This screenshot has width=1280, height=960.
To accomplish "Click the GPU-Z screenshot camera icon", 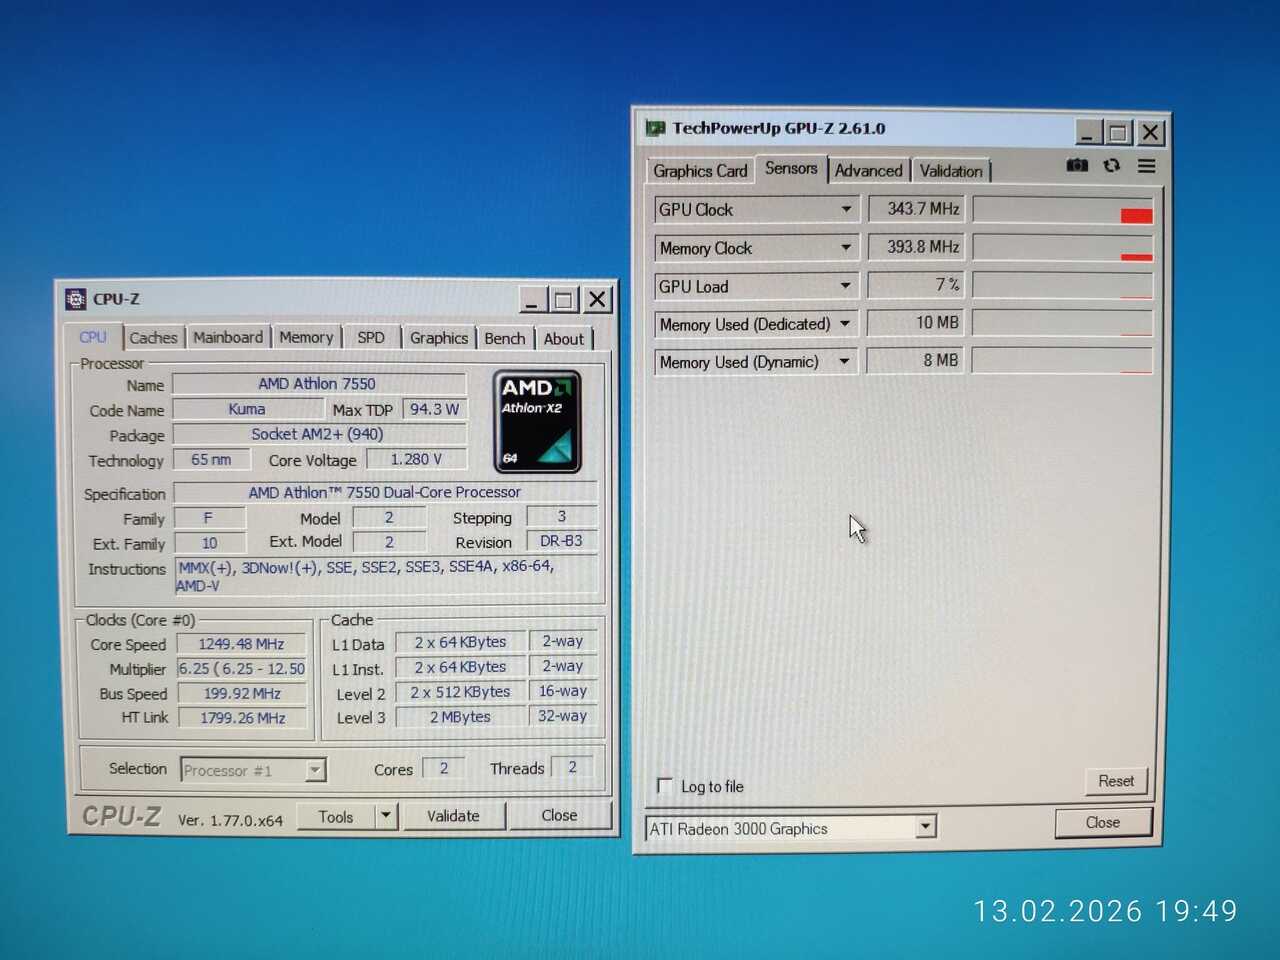I will coord(1077,165).
